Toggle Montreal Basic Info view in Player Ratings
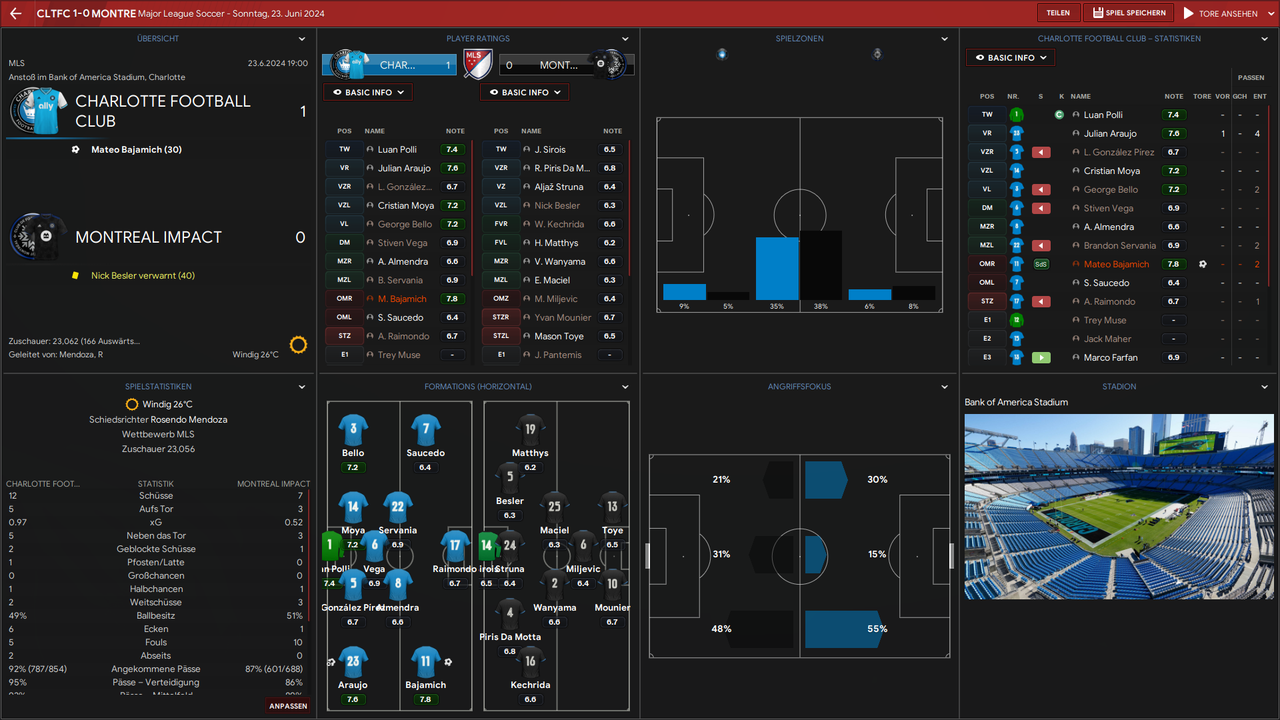The image size is (1280, 720). (524, 92)
